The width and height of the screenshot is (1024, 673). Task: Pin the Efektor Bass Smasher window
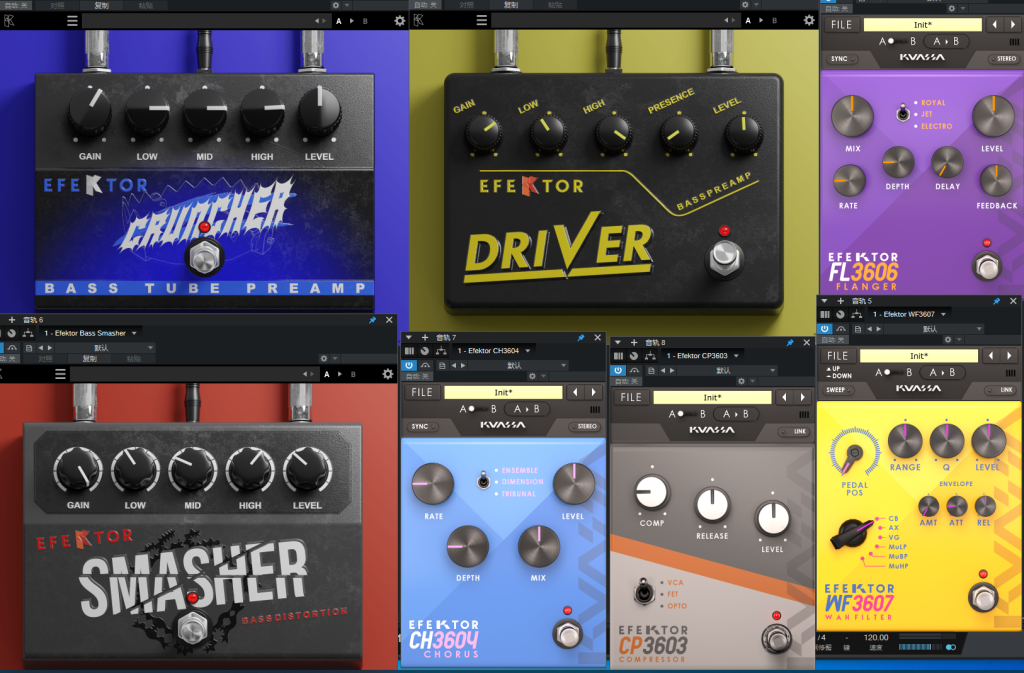372,320
